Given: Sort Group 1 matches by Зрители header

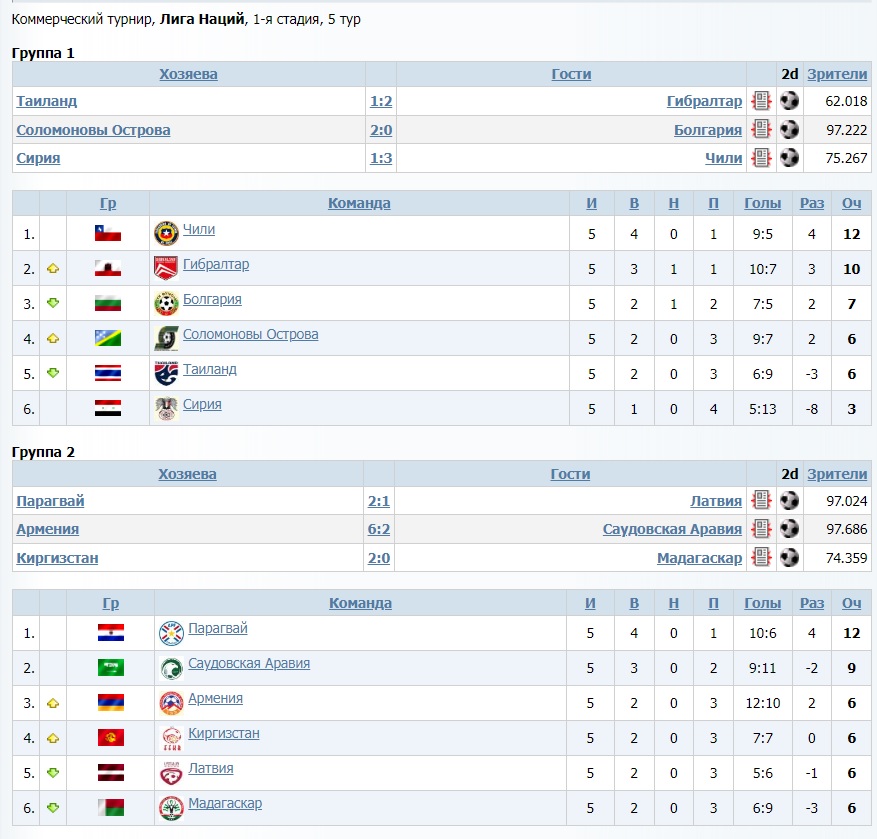Looking at the screenshot, I should point(837,74).
